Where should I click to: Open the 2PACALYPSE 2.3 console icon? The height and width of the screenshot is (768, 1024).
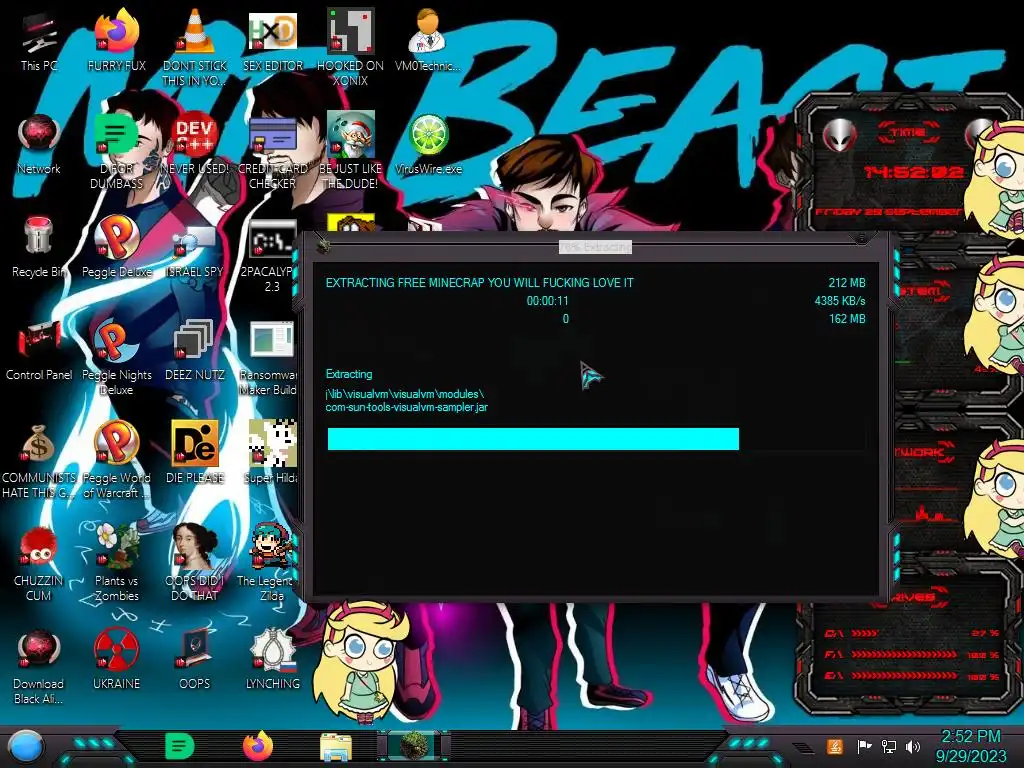(272, 240)
